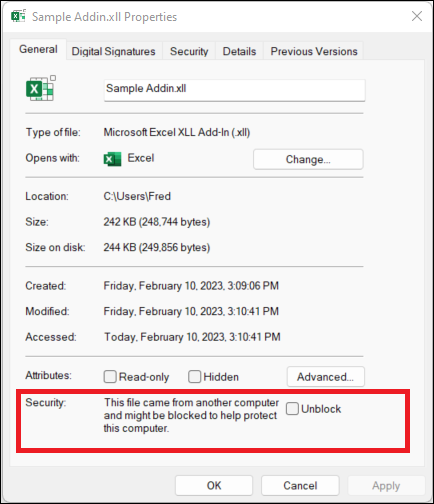The height and width of the screenshot is (504, 434).
Task: Click the Size: label
Action: point(37,222)
